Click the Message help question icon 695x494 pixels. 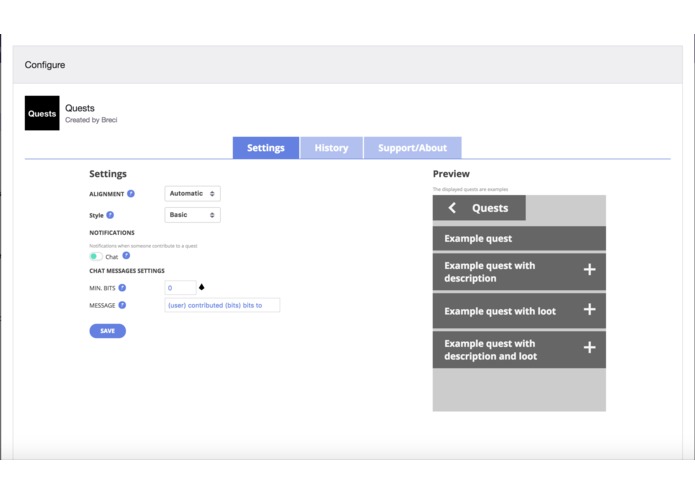[122, 305]
